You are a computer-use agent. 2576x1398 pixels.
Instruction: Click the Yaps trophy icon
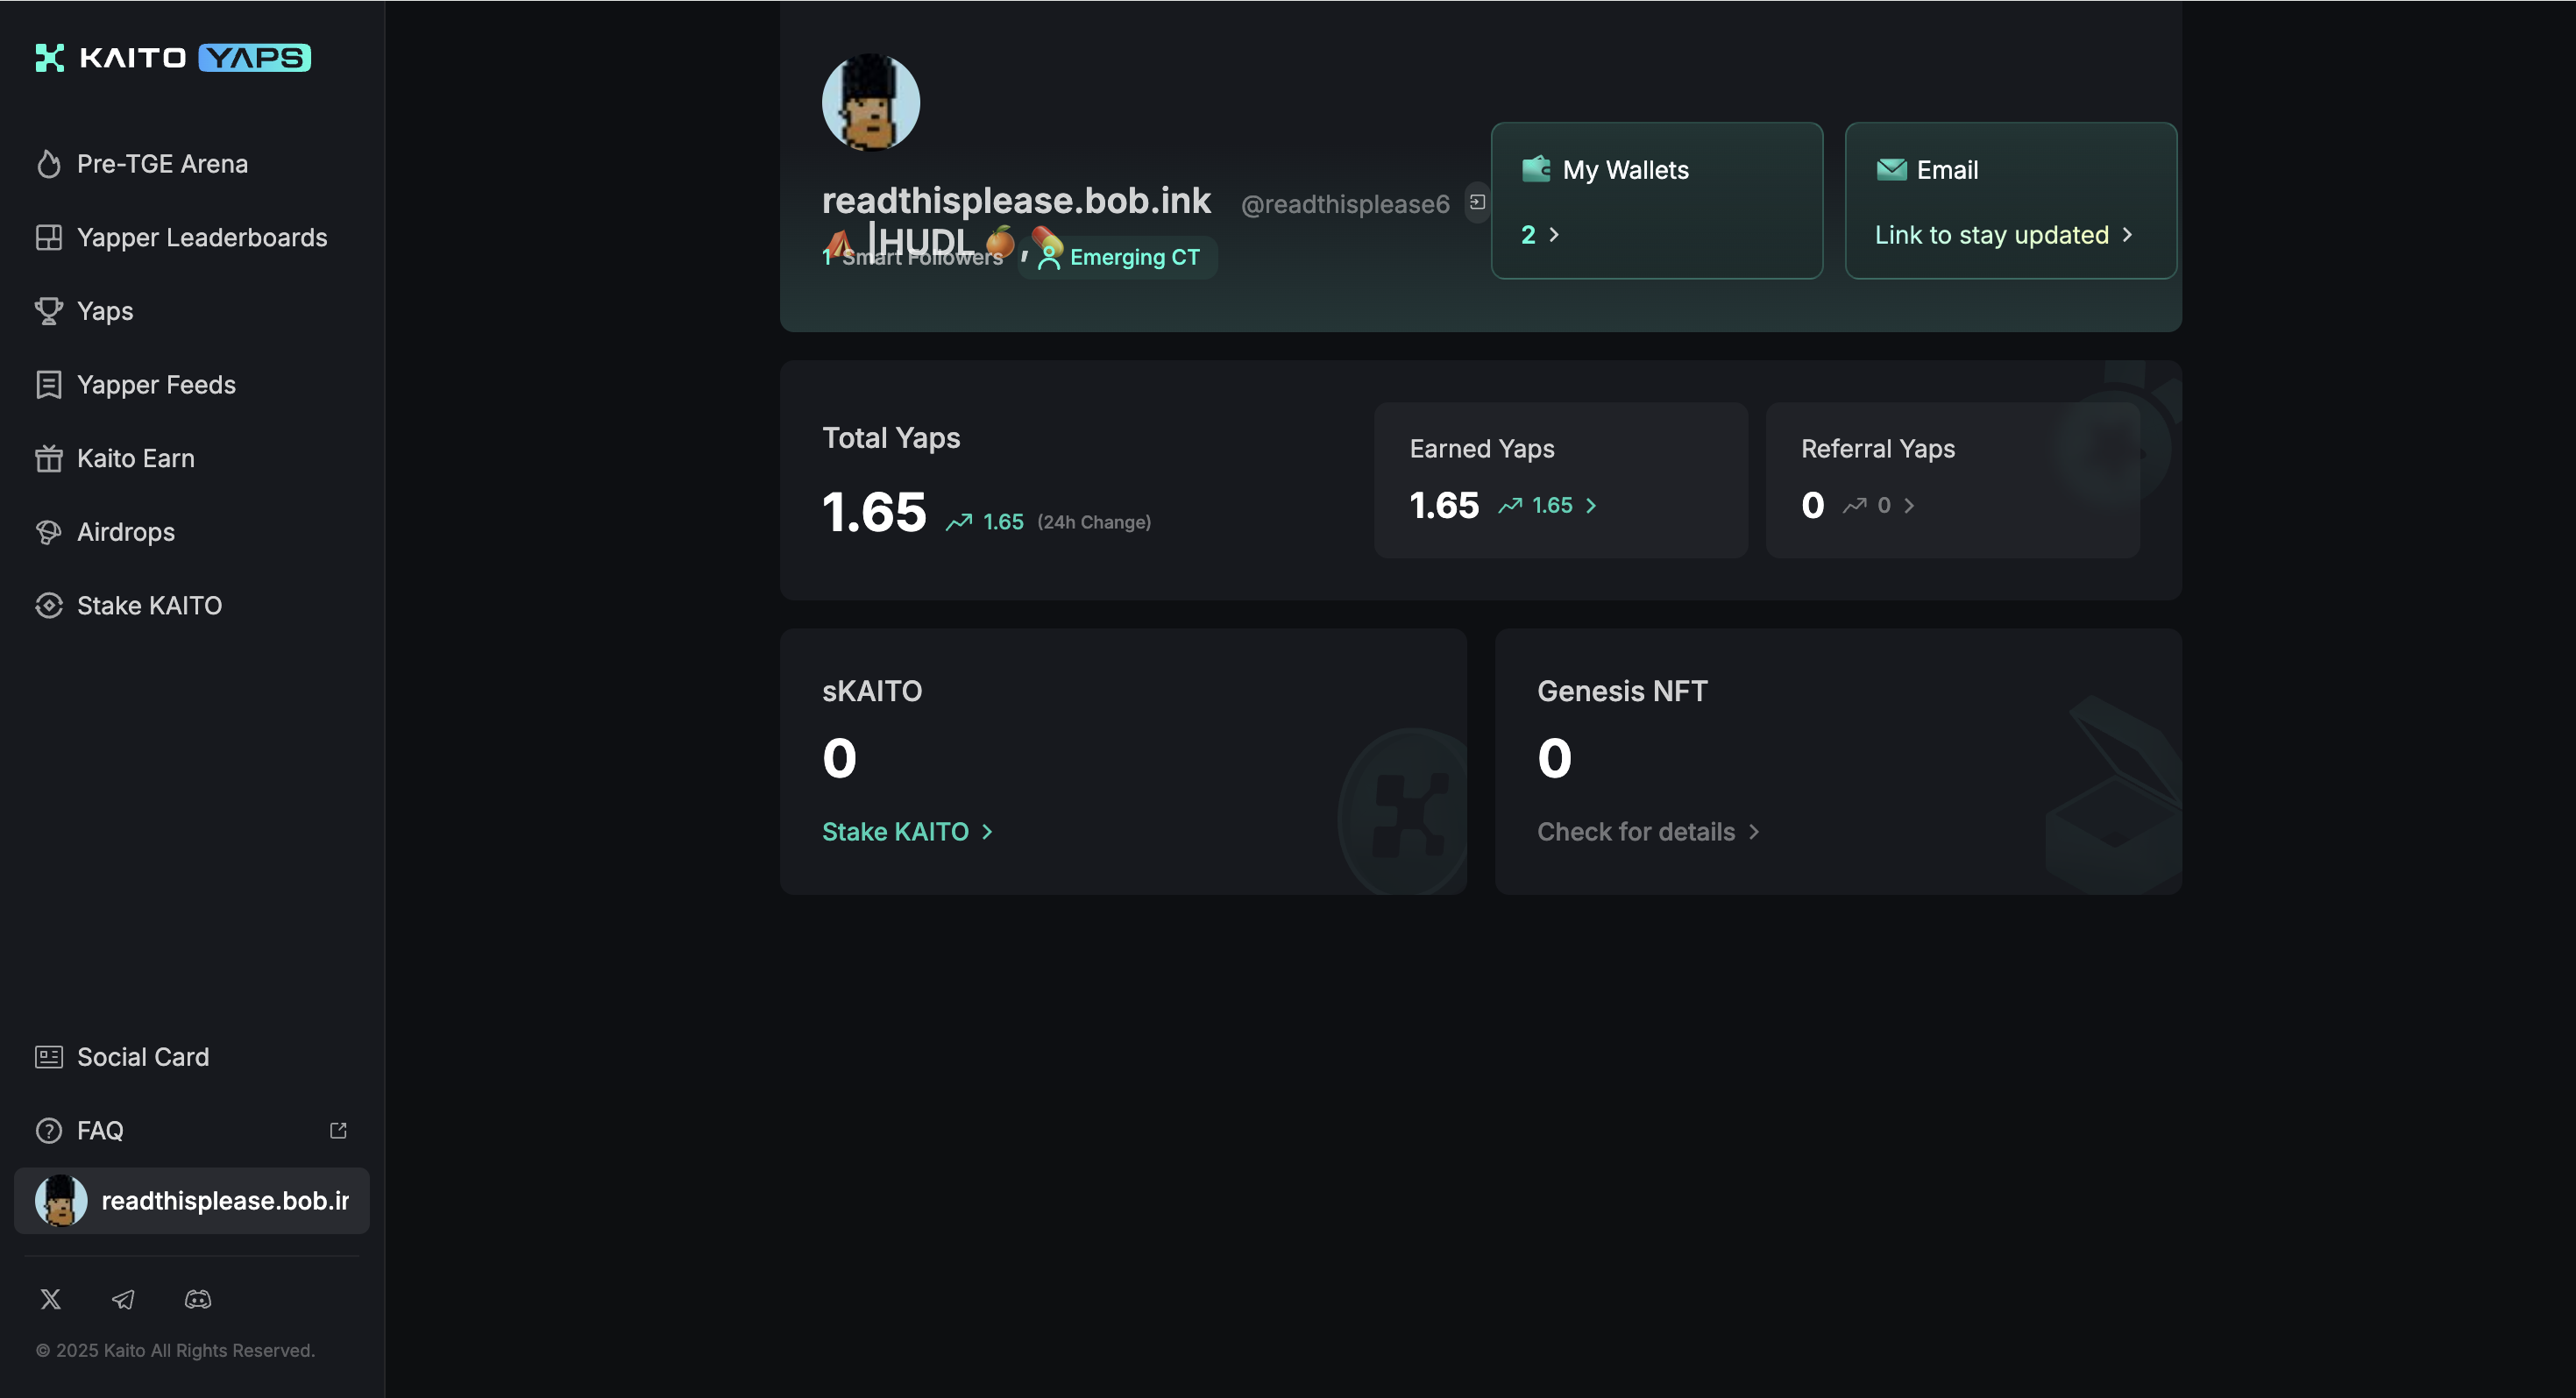click(x=49, y=311)
